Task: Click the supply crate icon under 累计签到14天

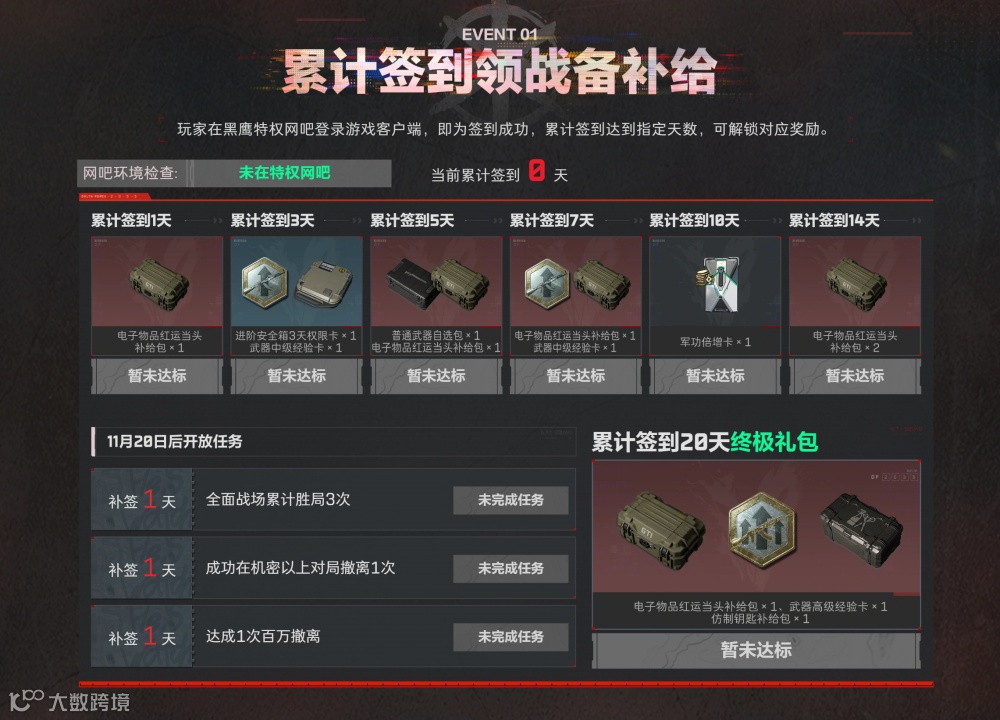Action: pyautogui.click(x=857, y=284)
